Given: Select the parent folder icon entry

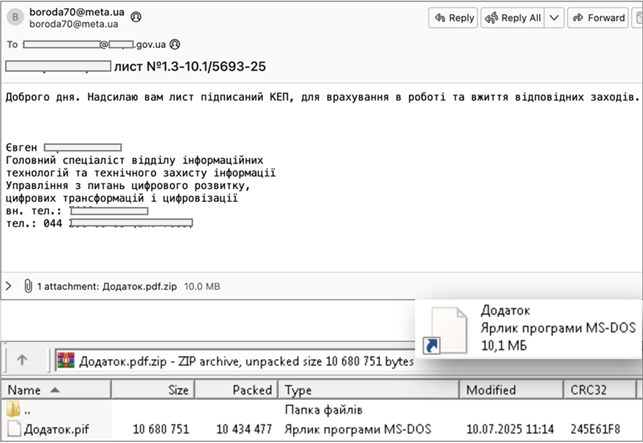Looking at the screenshot, I should click(13, 409).
